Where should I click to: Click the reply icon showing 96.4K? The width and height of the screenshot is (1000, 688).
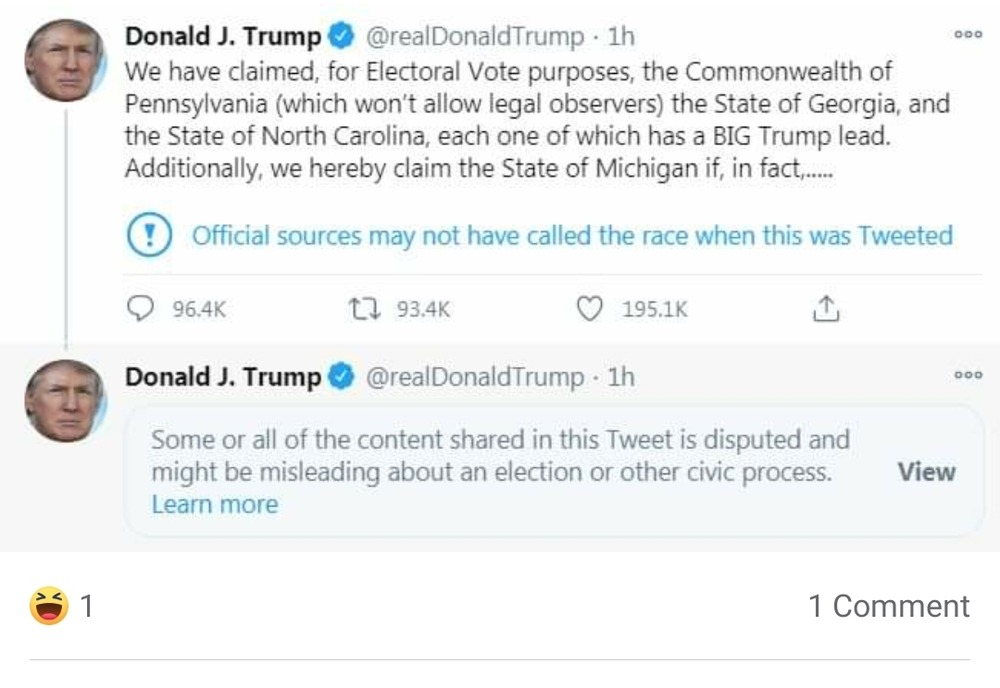(x=142, y=310)
